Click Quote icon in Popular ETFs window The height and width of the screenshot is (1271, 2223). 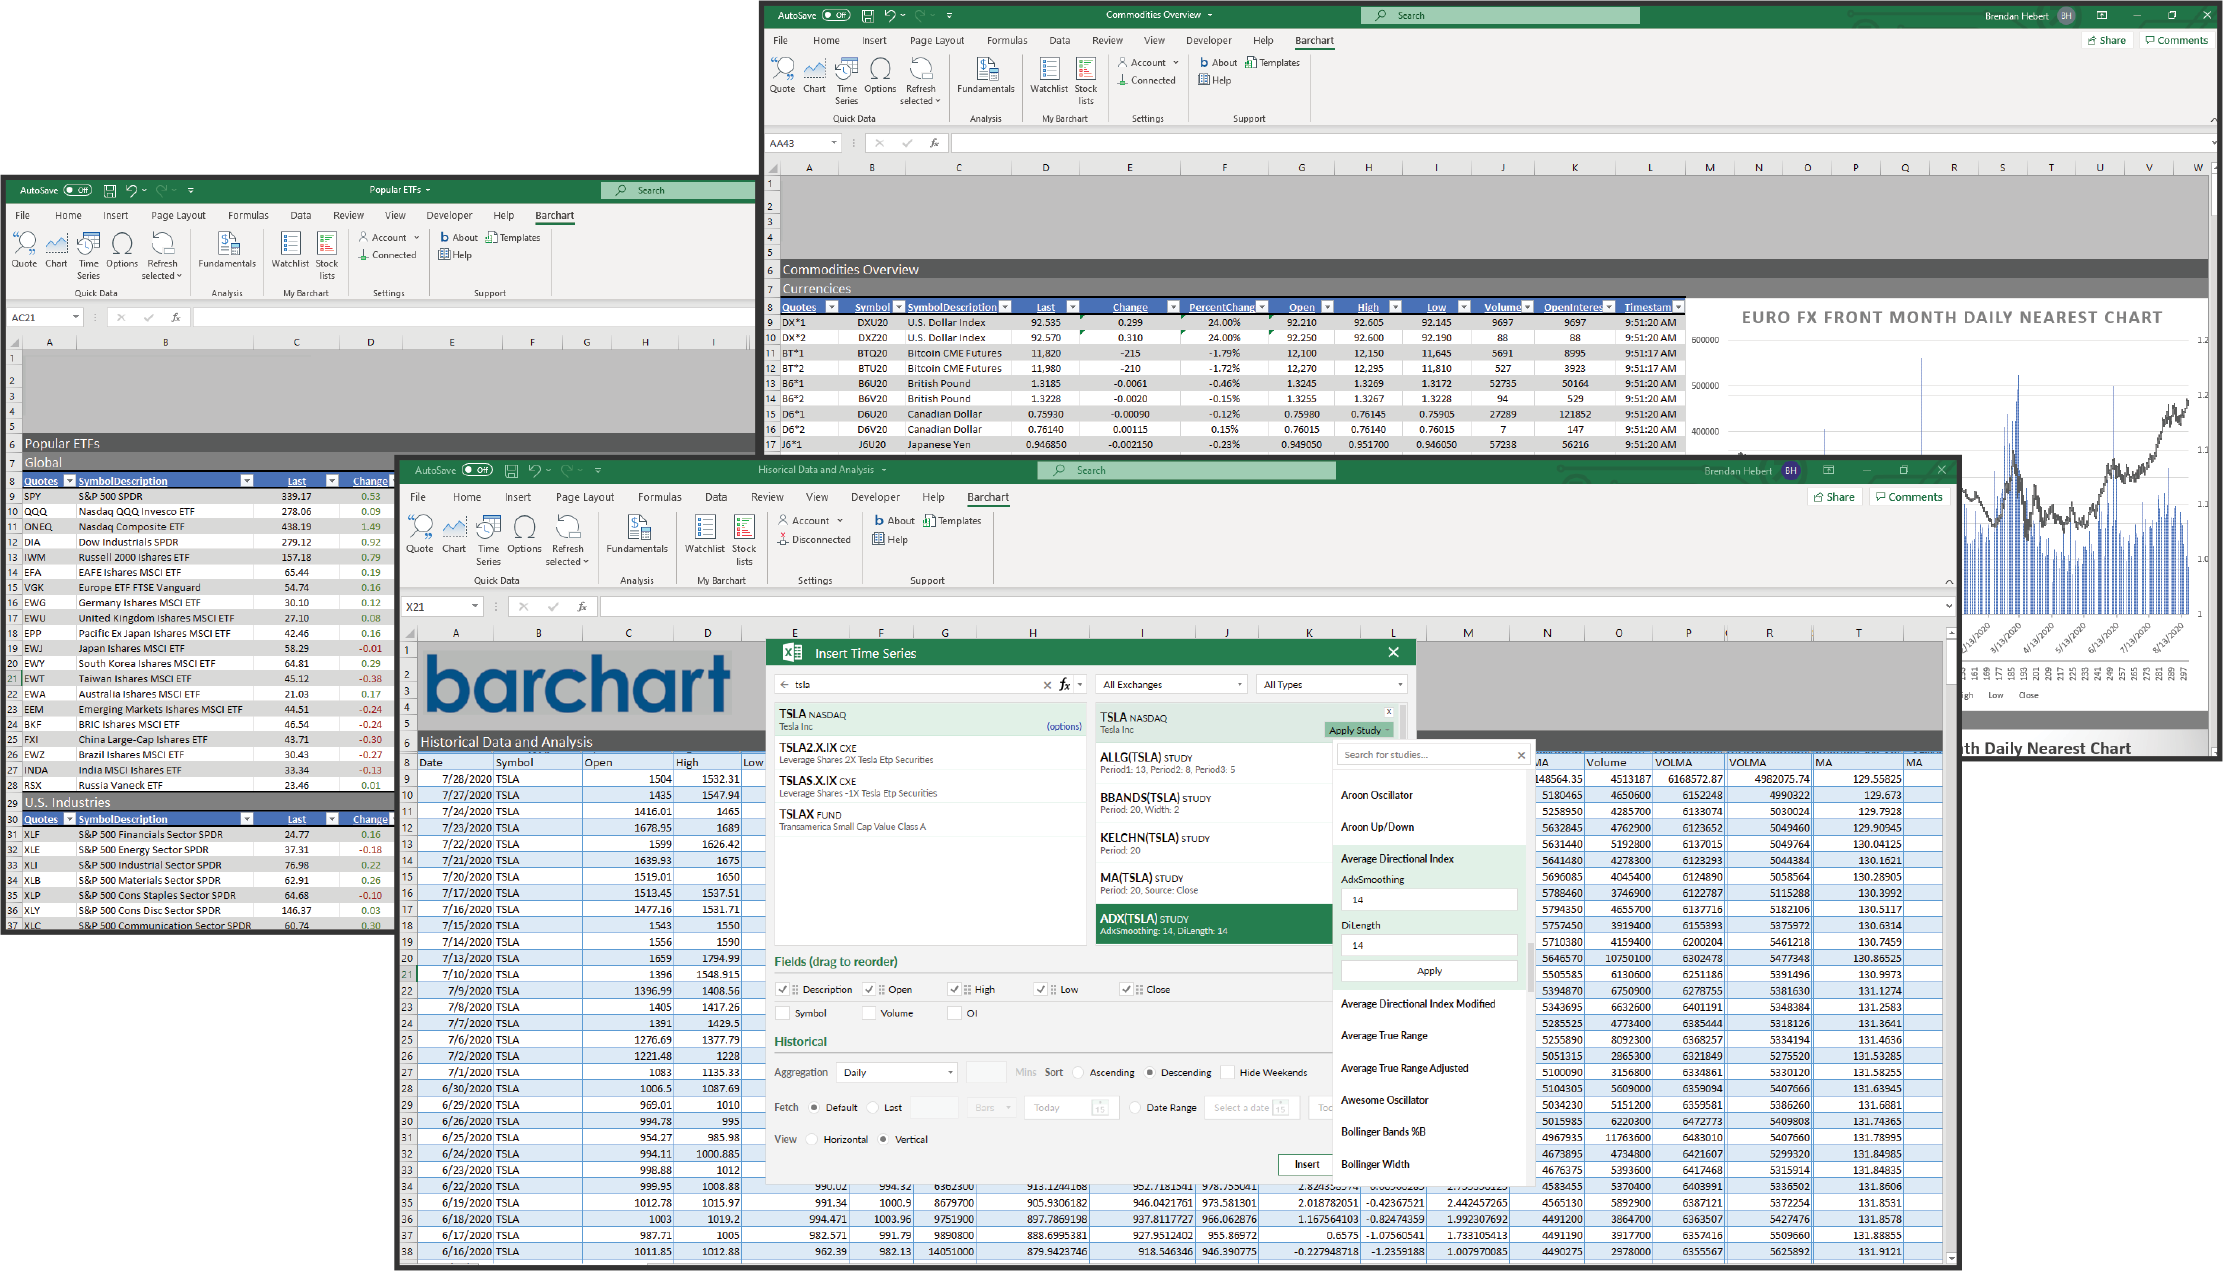pos(24,250)
